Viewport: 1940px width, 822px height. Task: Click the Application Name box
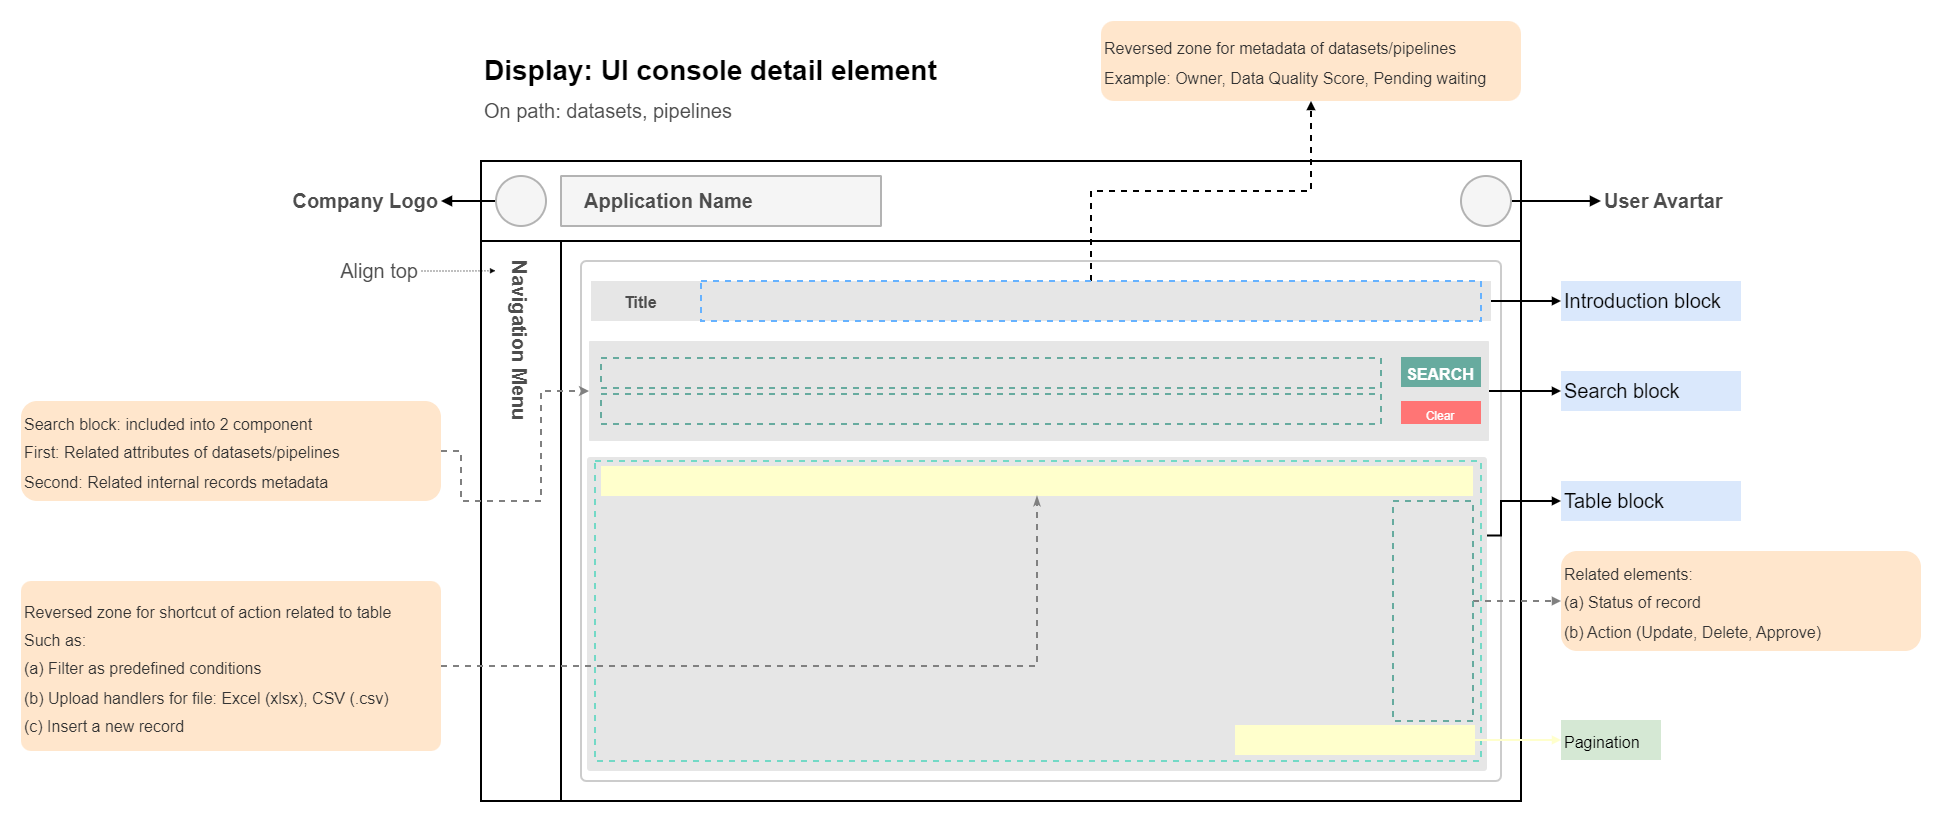pyautogui.click(x=721, y=201)
